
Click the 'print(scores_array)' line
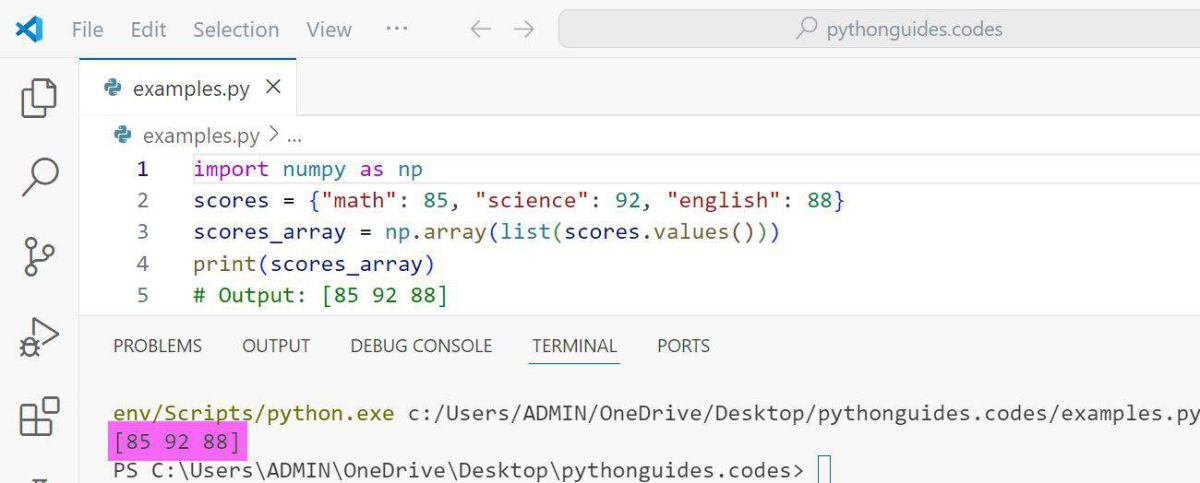click(315, 264)
